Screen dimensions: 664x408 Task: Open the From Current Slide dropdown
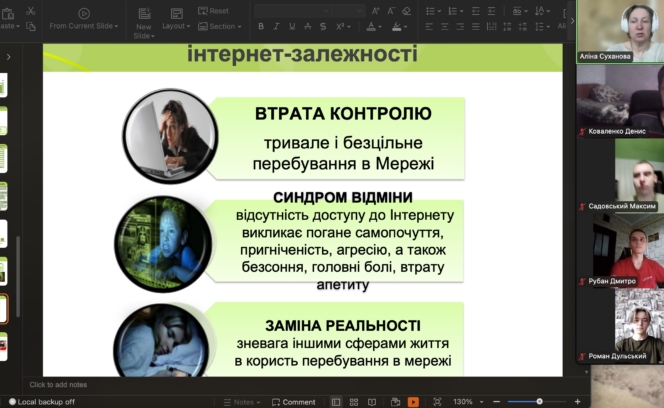(83, 26)
